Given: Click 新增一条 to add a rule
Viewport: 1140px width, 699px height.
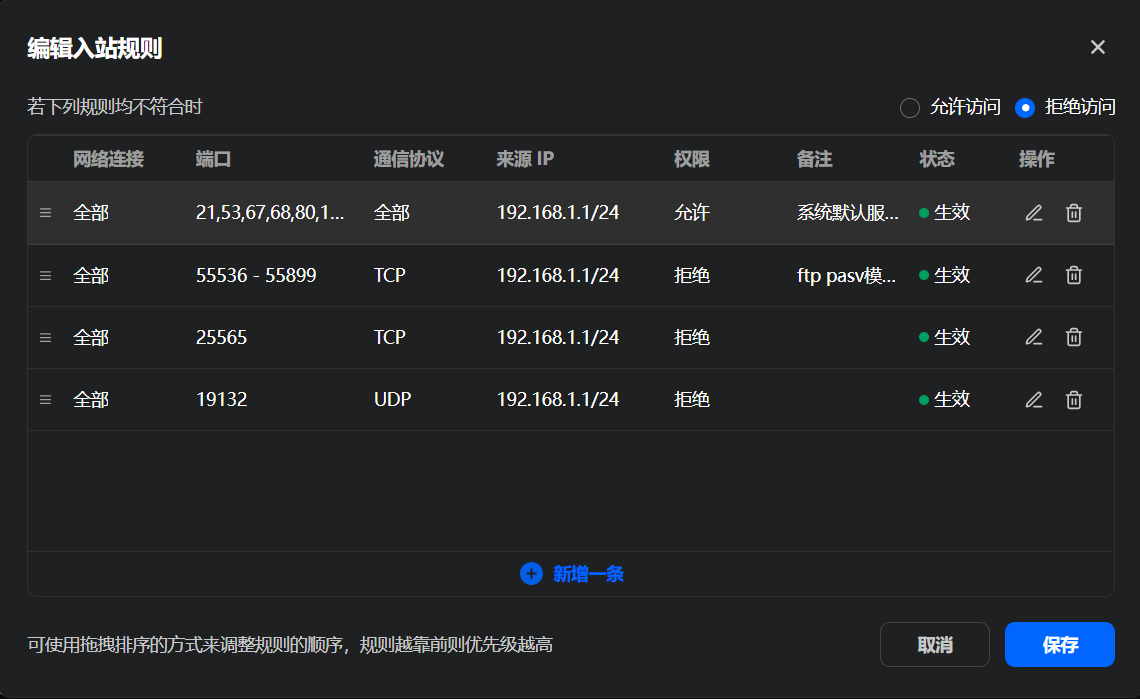Looking at the screenshot, I should pos(572,574).
